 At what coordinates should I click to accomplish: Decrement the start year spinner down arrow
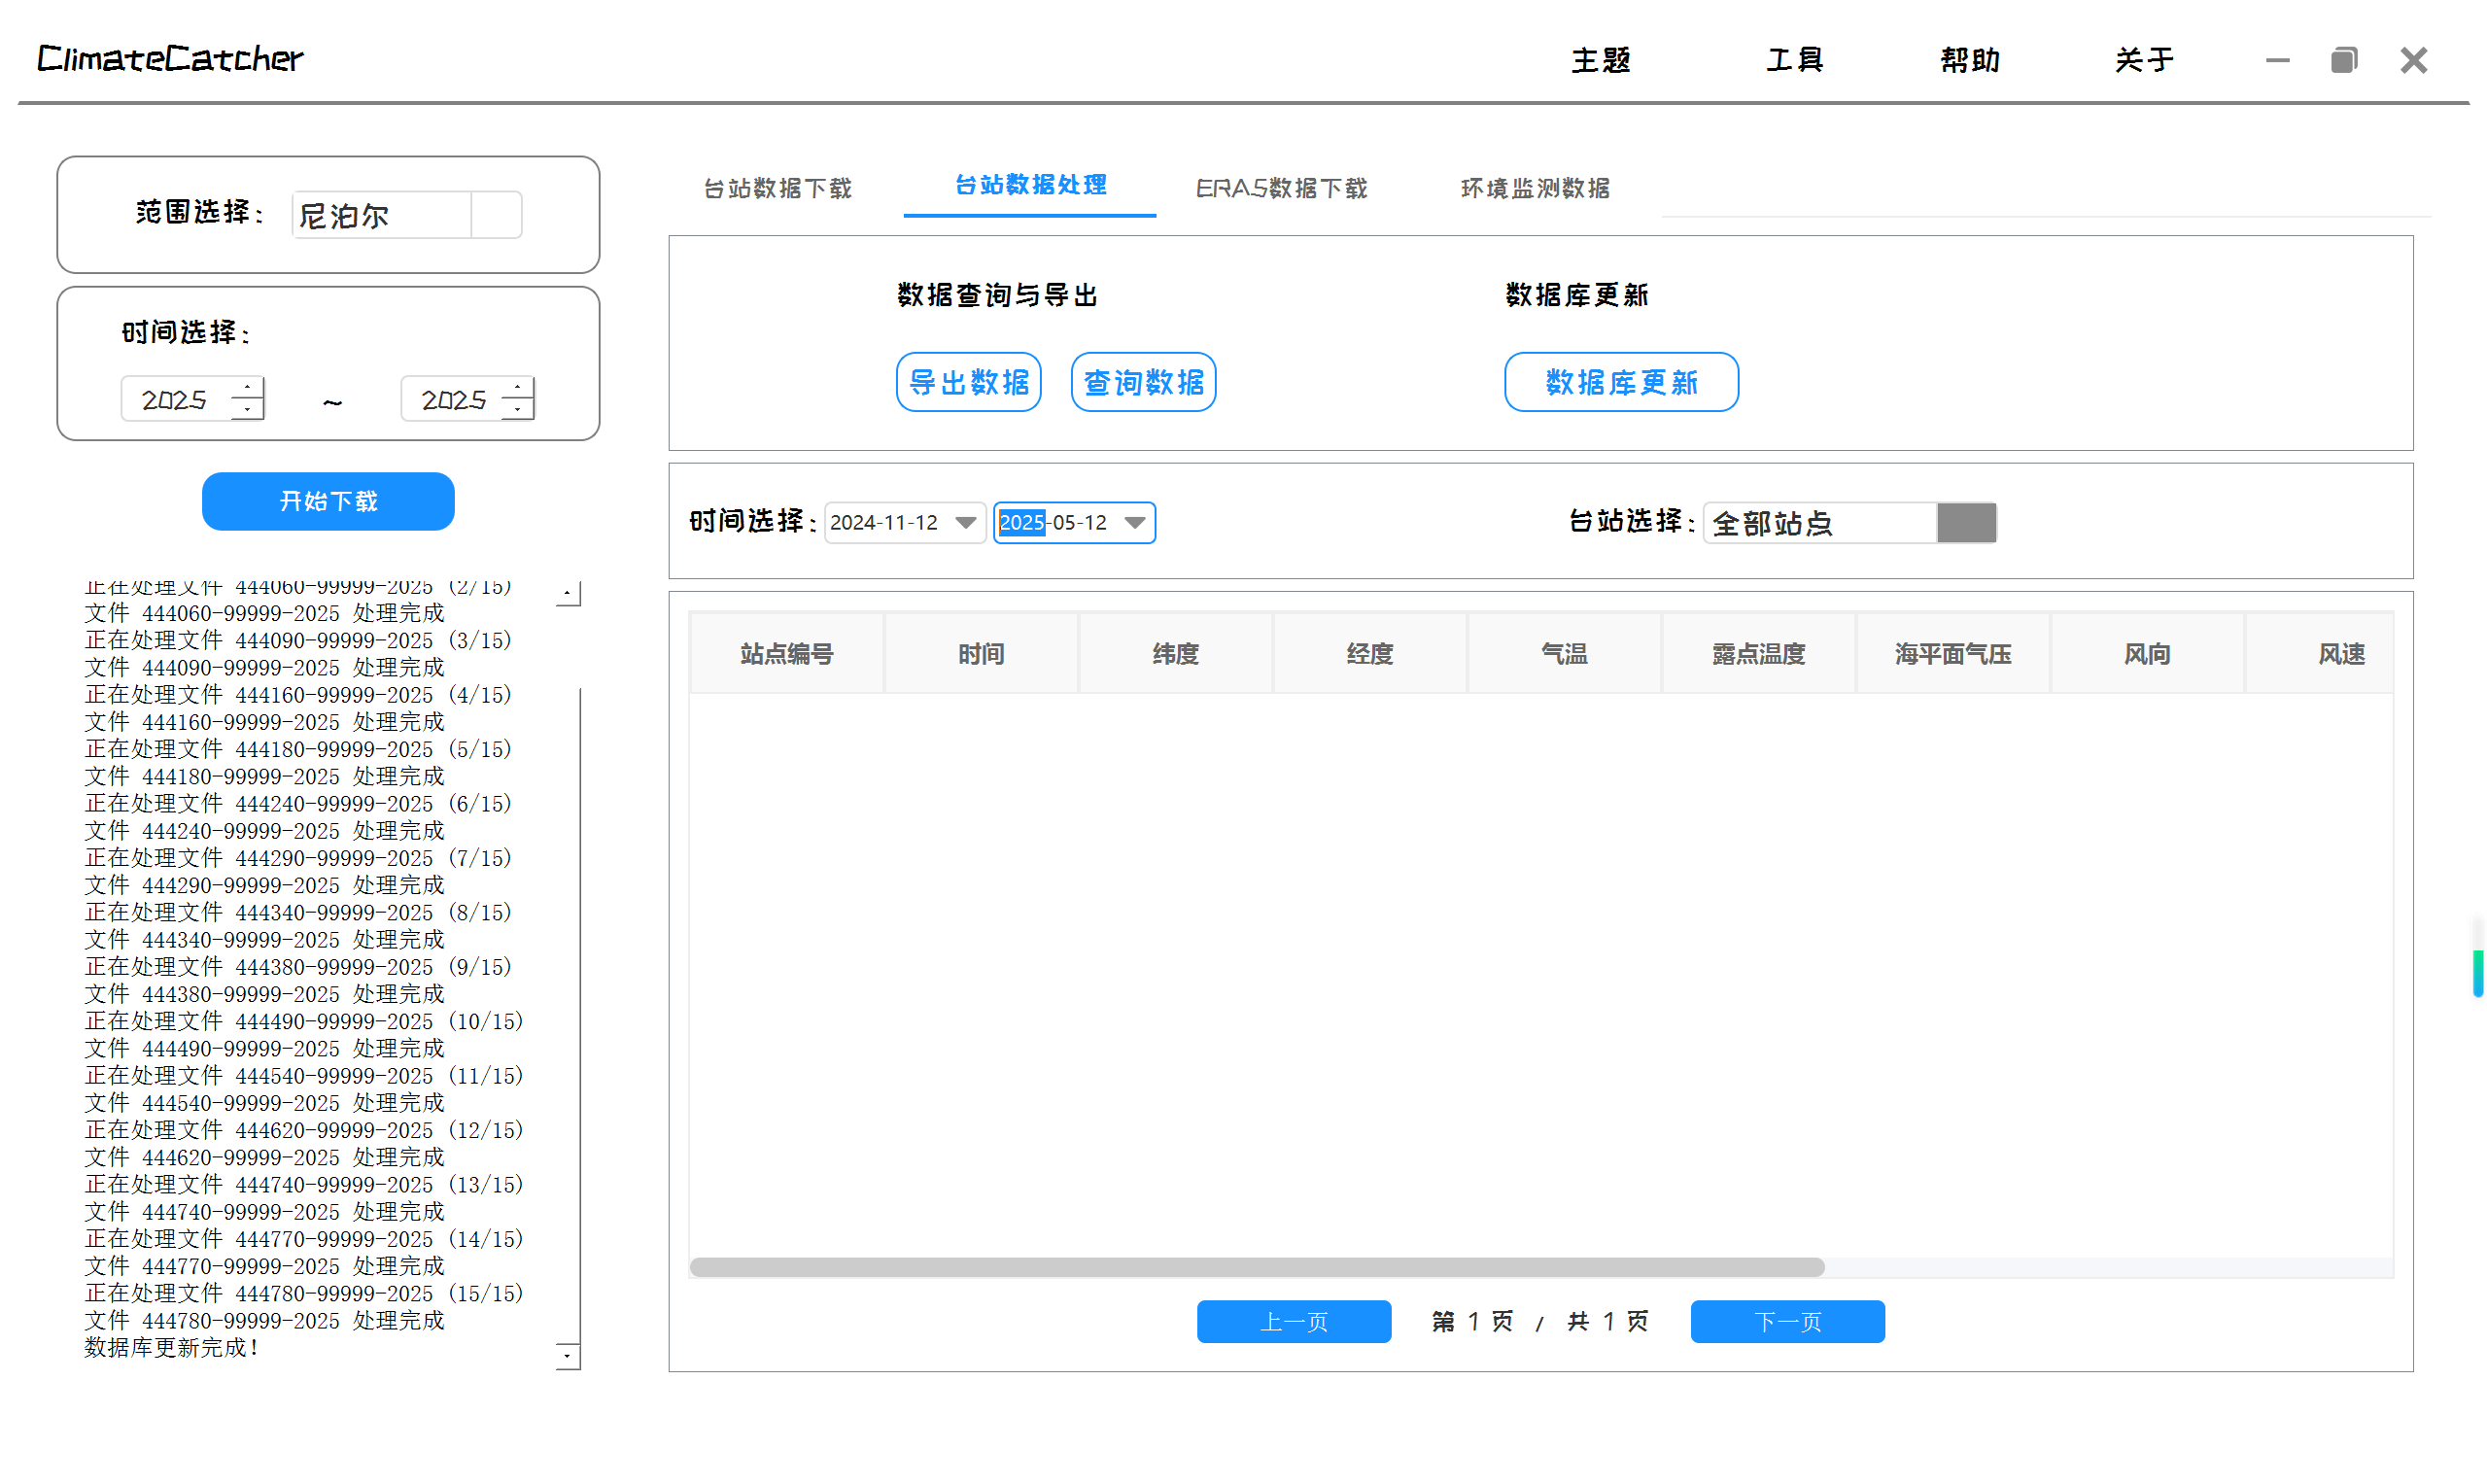click(247, 410)
